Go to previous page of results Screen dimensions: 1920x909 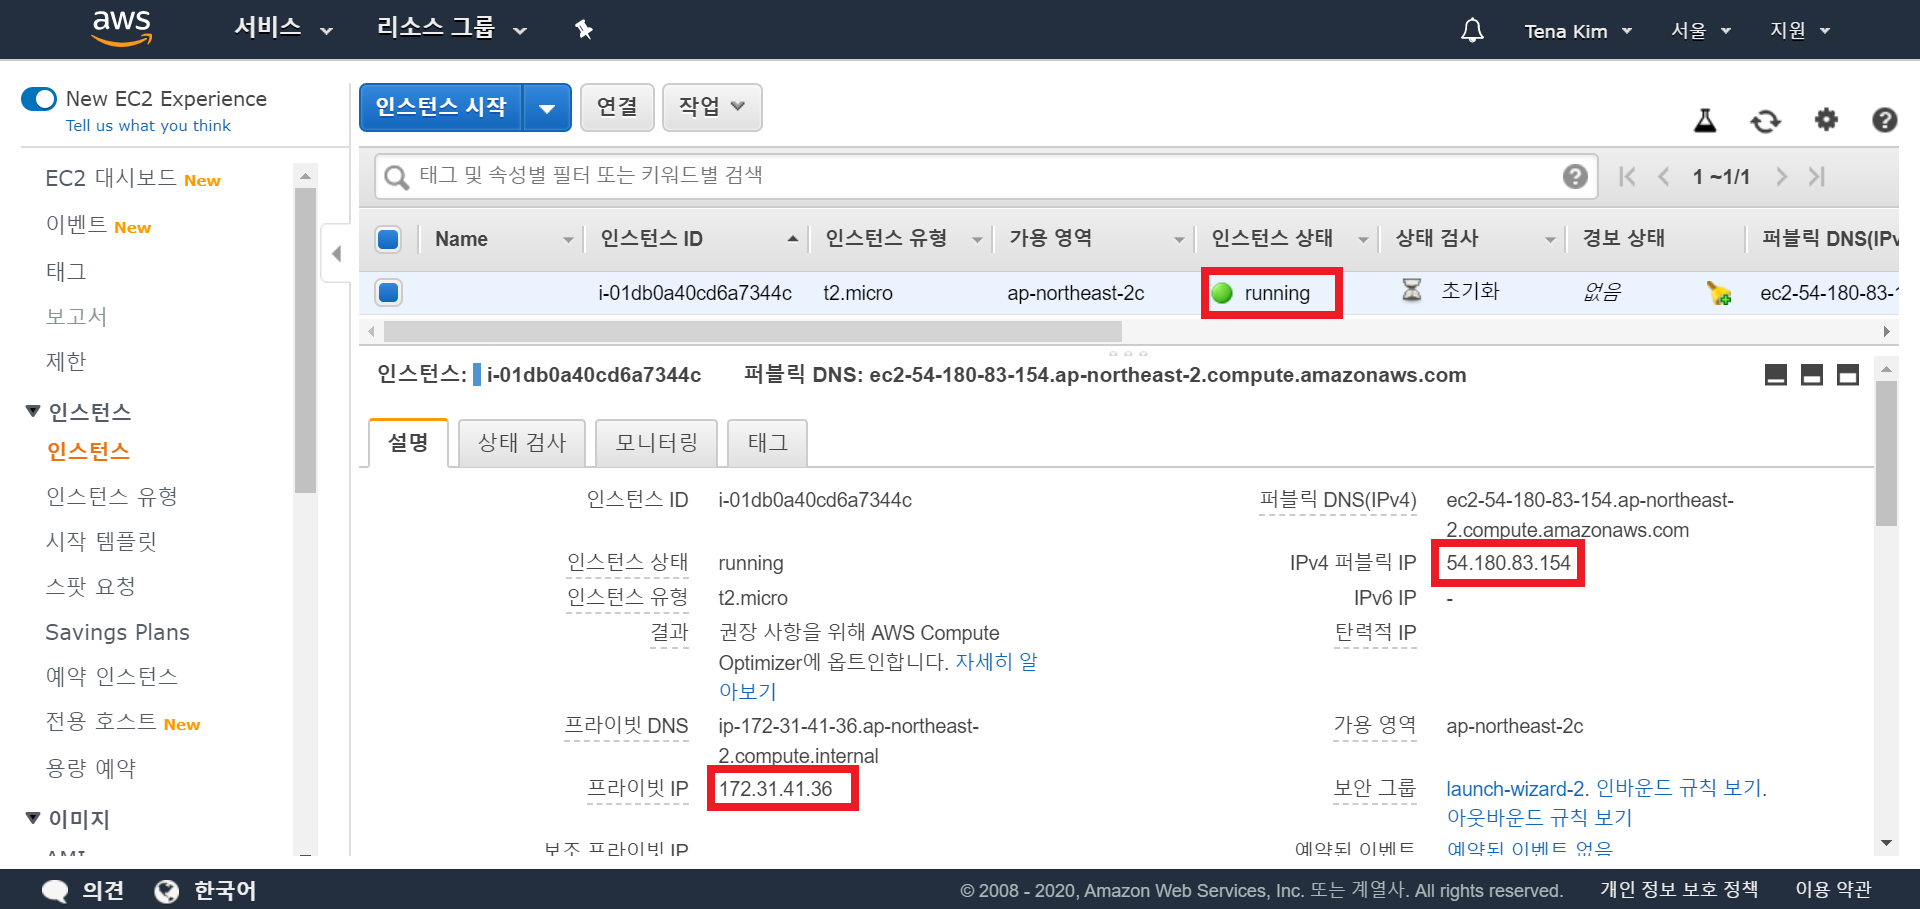[1664, 177]
